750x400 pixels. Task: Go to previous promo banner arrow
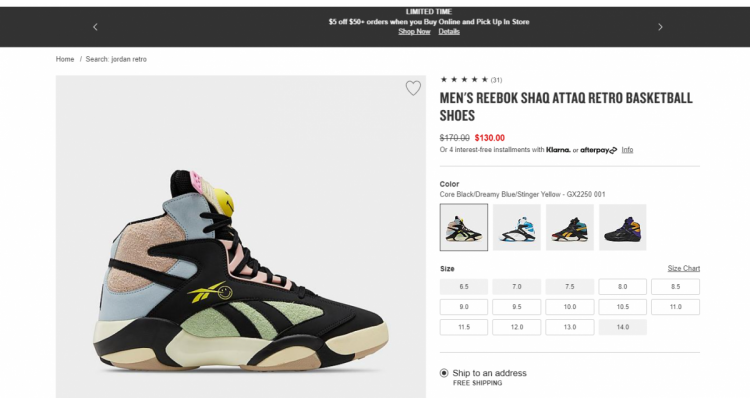coord(95,27)
